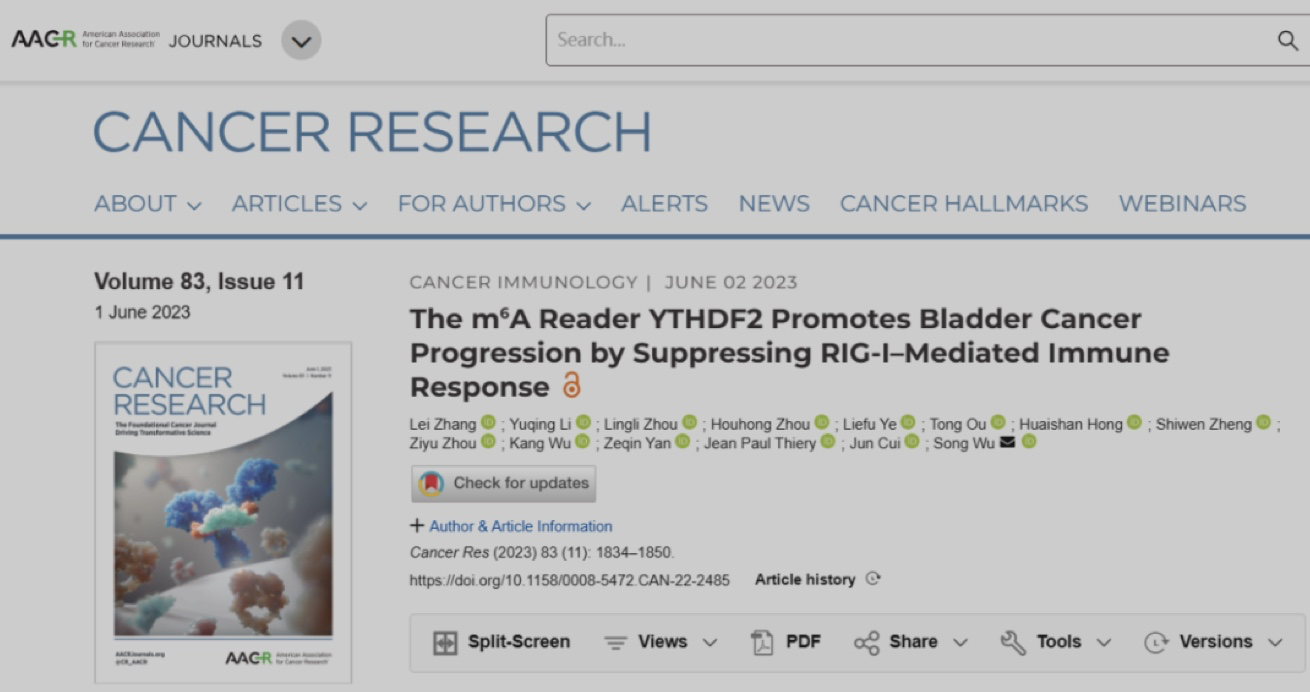The height and width of the screenshot is (692, 1310).
Task: Open the Volume 83, Issue 11 link
Action: (199, 282)
